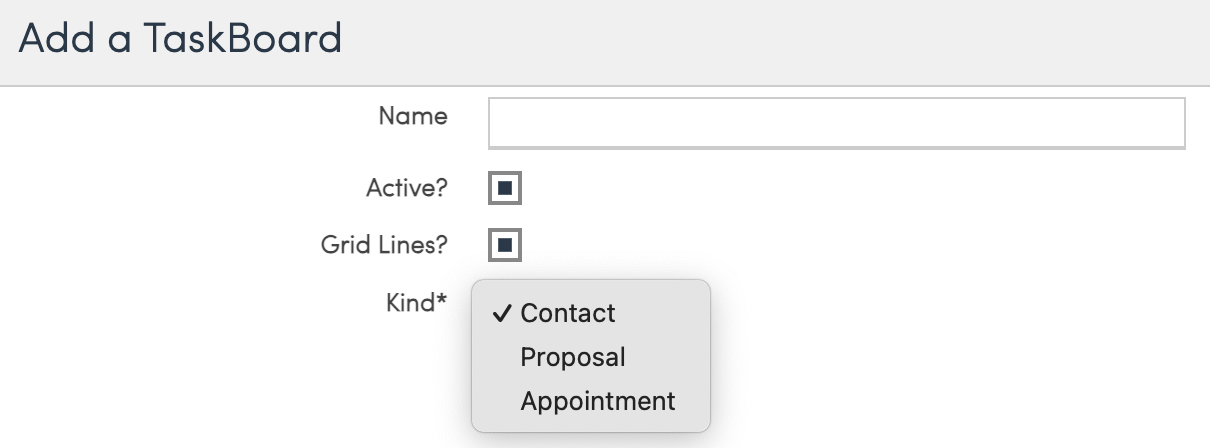Screen dimensions: 1210x448
Task: Select Contact from the Kind dropdown
Action: coord(568,313)
